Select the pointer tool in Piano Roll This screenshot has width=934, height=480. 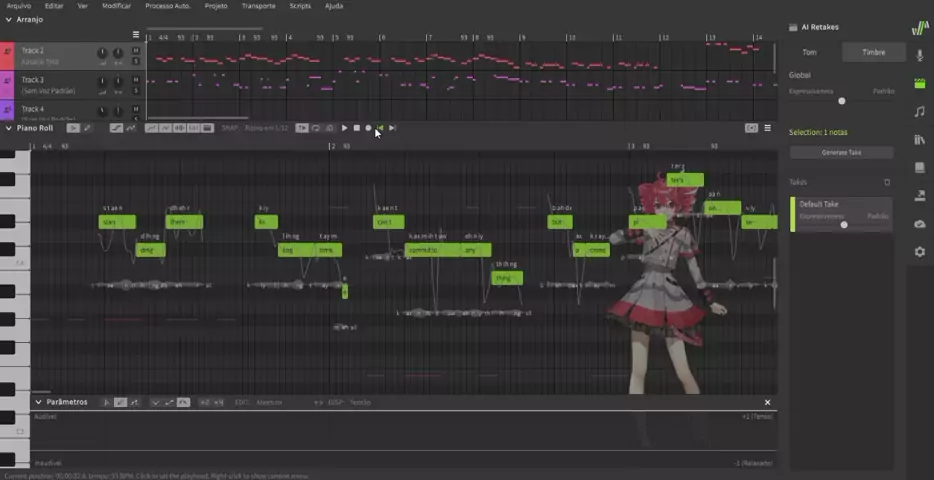coord(73,128)
